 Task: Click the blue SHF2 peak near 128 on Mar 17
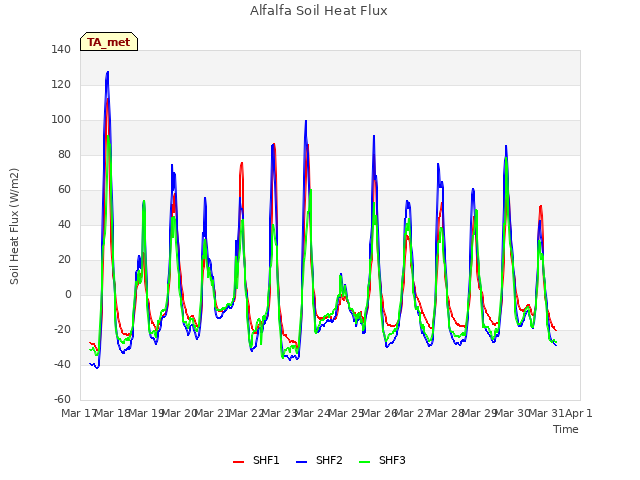[108, 72]
